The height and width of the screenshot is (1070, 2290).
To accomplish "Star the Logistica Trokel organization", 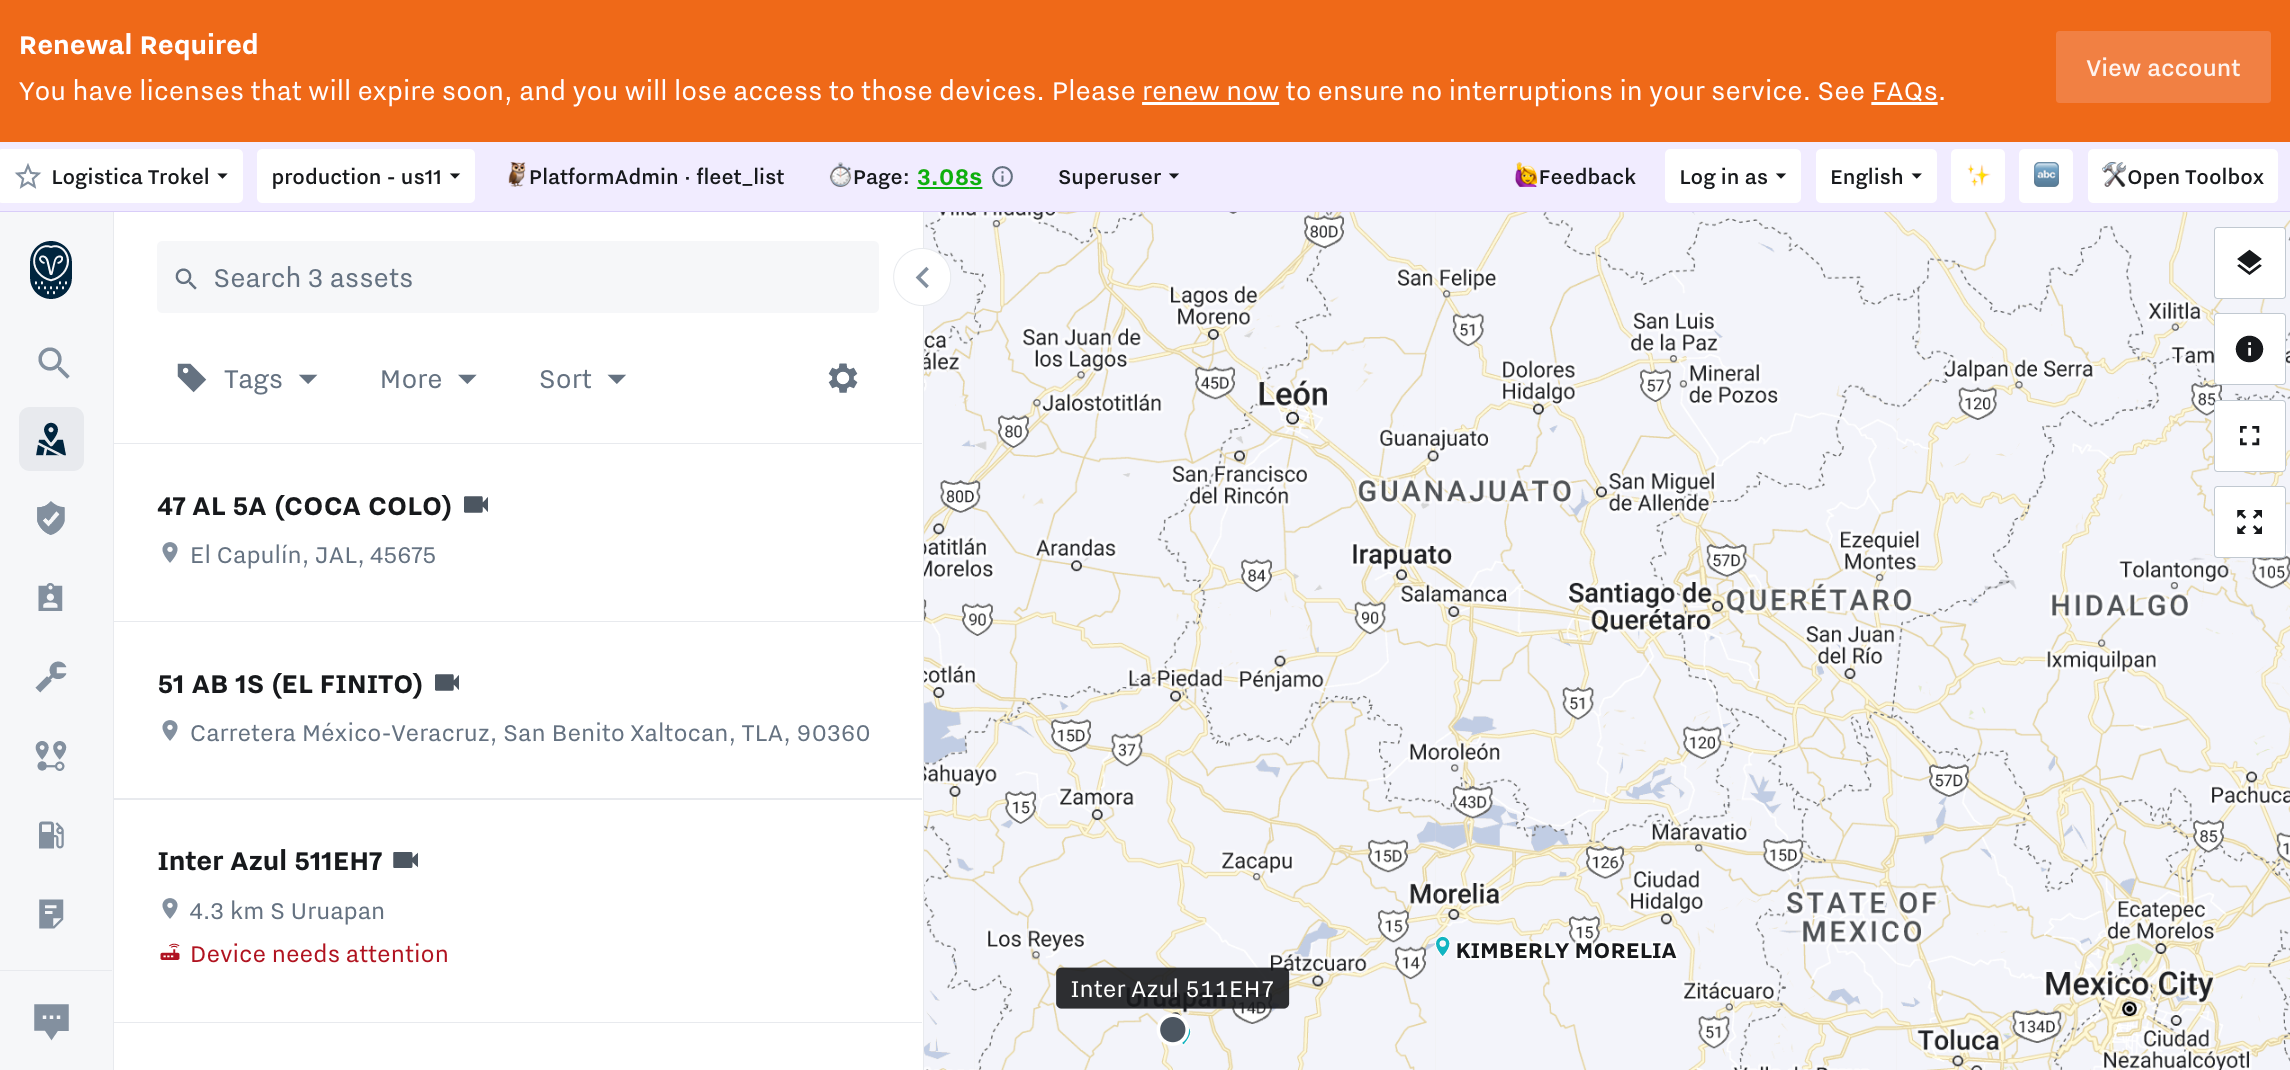I will [28, 177].
